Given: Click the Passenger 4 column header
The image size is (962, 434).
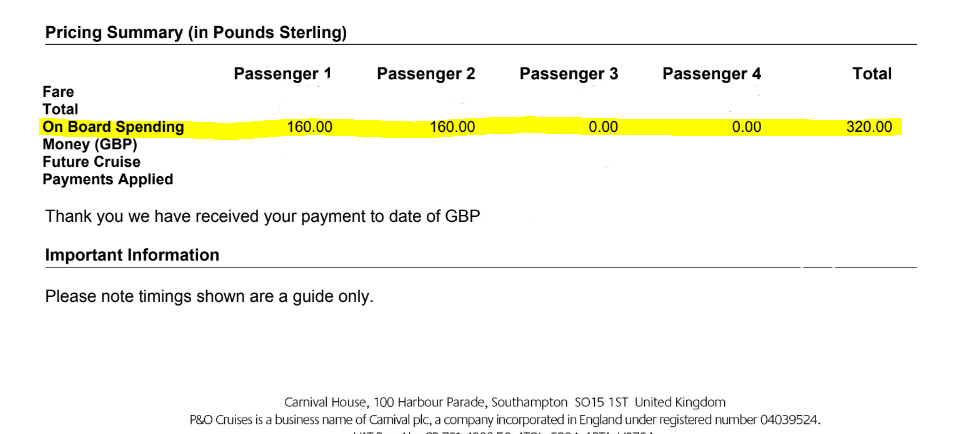Looking at the screenshot, I should [x=712, y=74].
